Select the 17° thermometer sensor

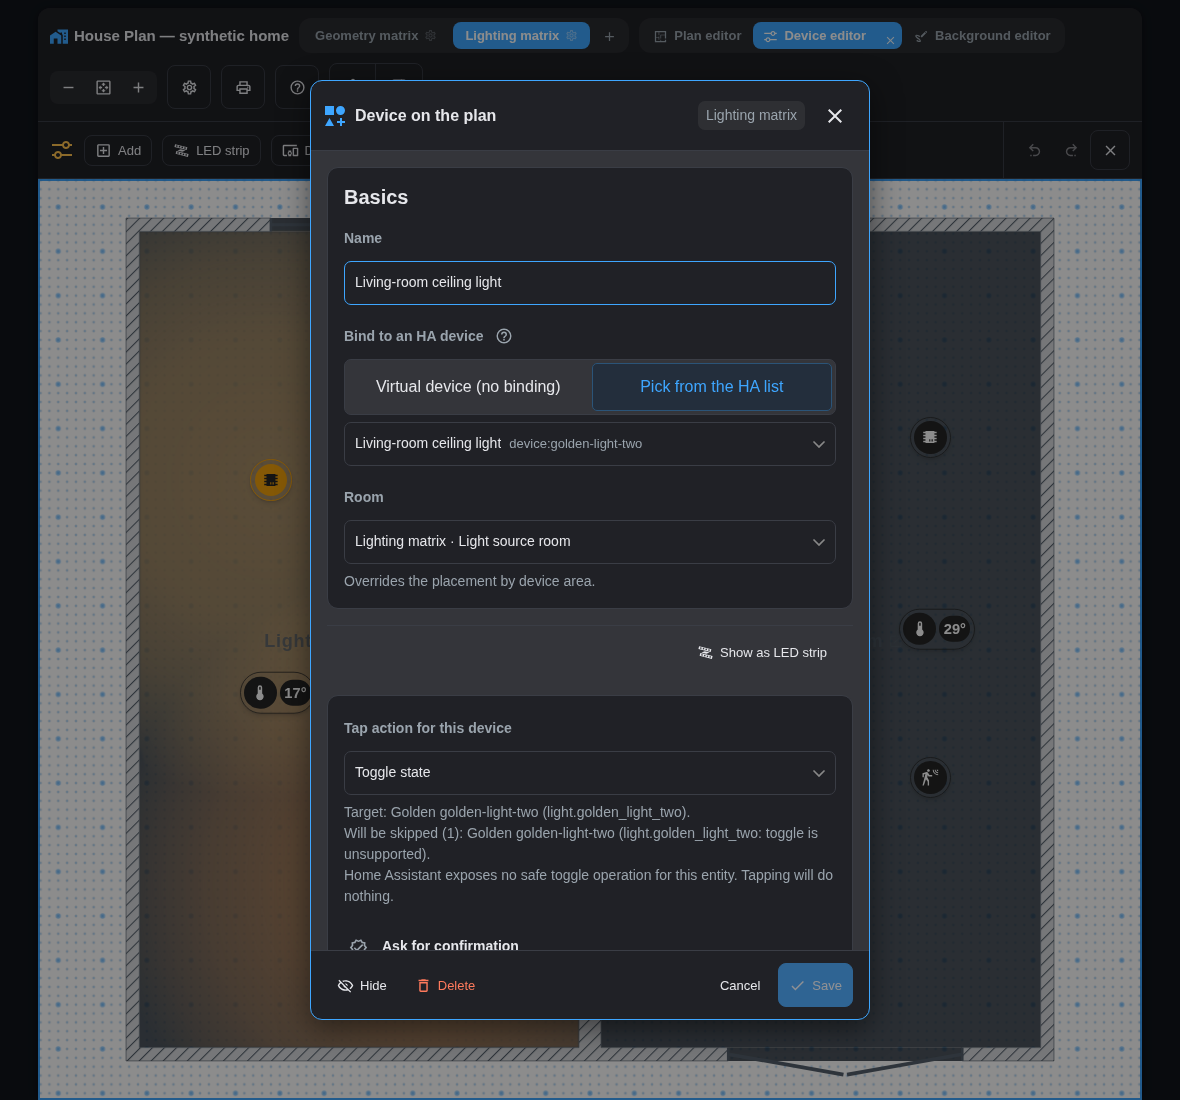tap(275, 693)
